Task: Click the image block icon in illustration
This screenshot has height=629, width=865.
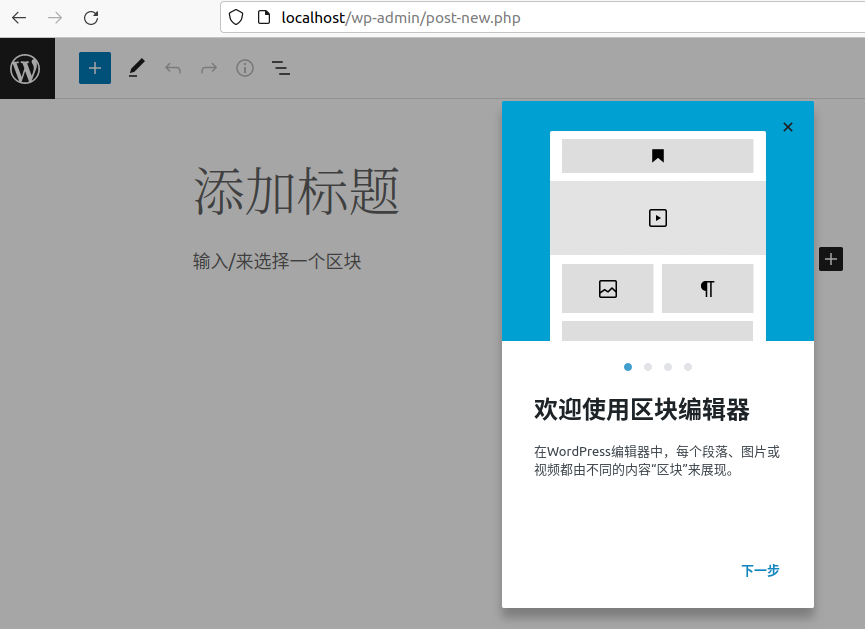Action: coord(608,289)
